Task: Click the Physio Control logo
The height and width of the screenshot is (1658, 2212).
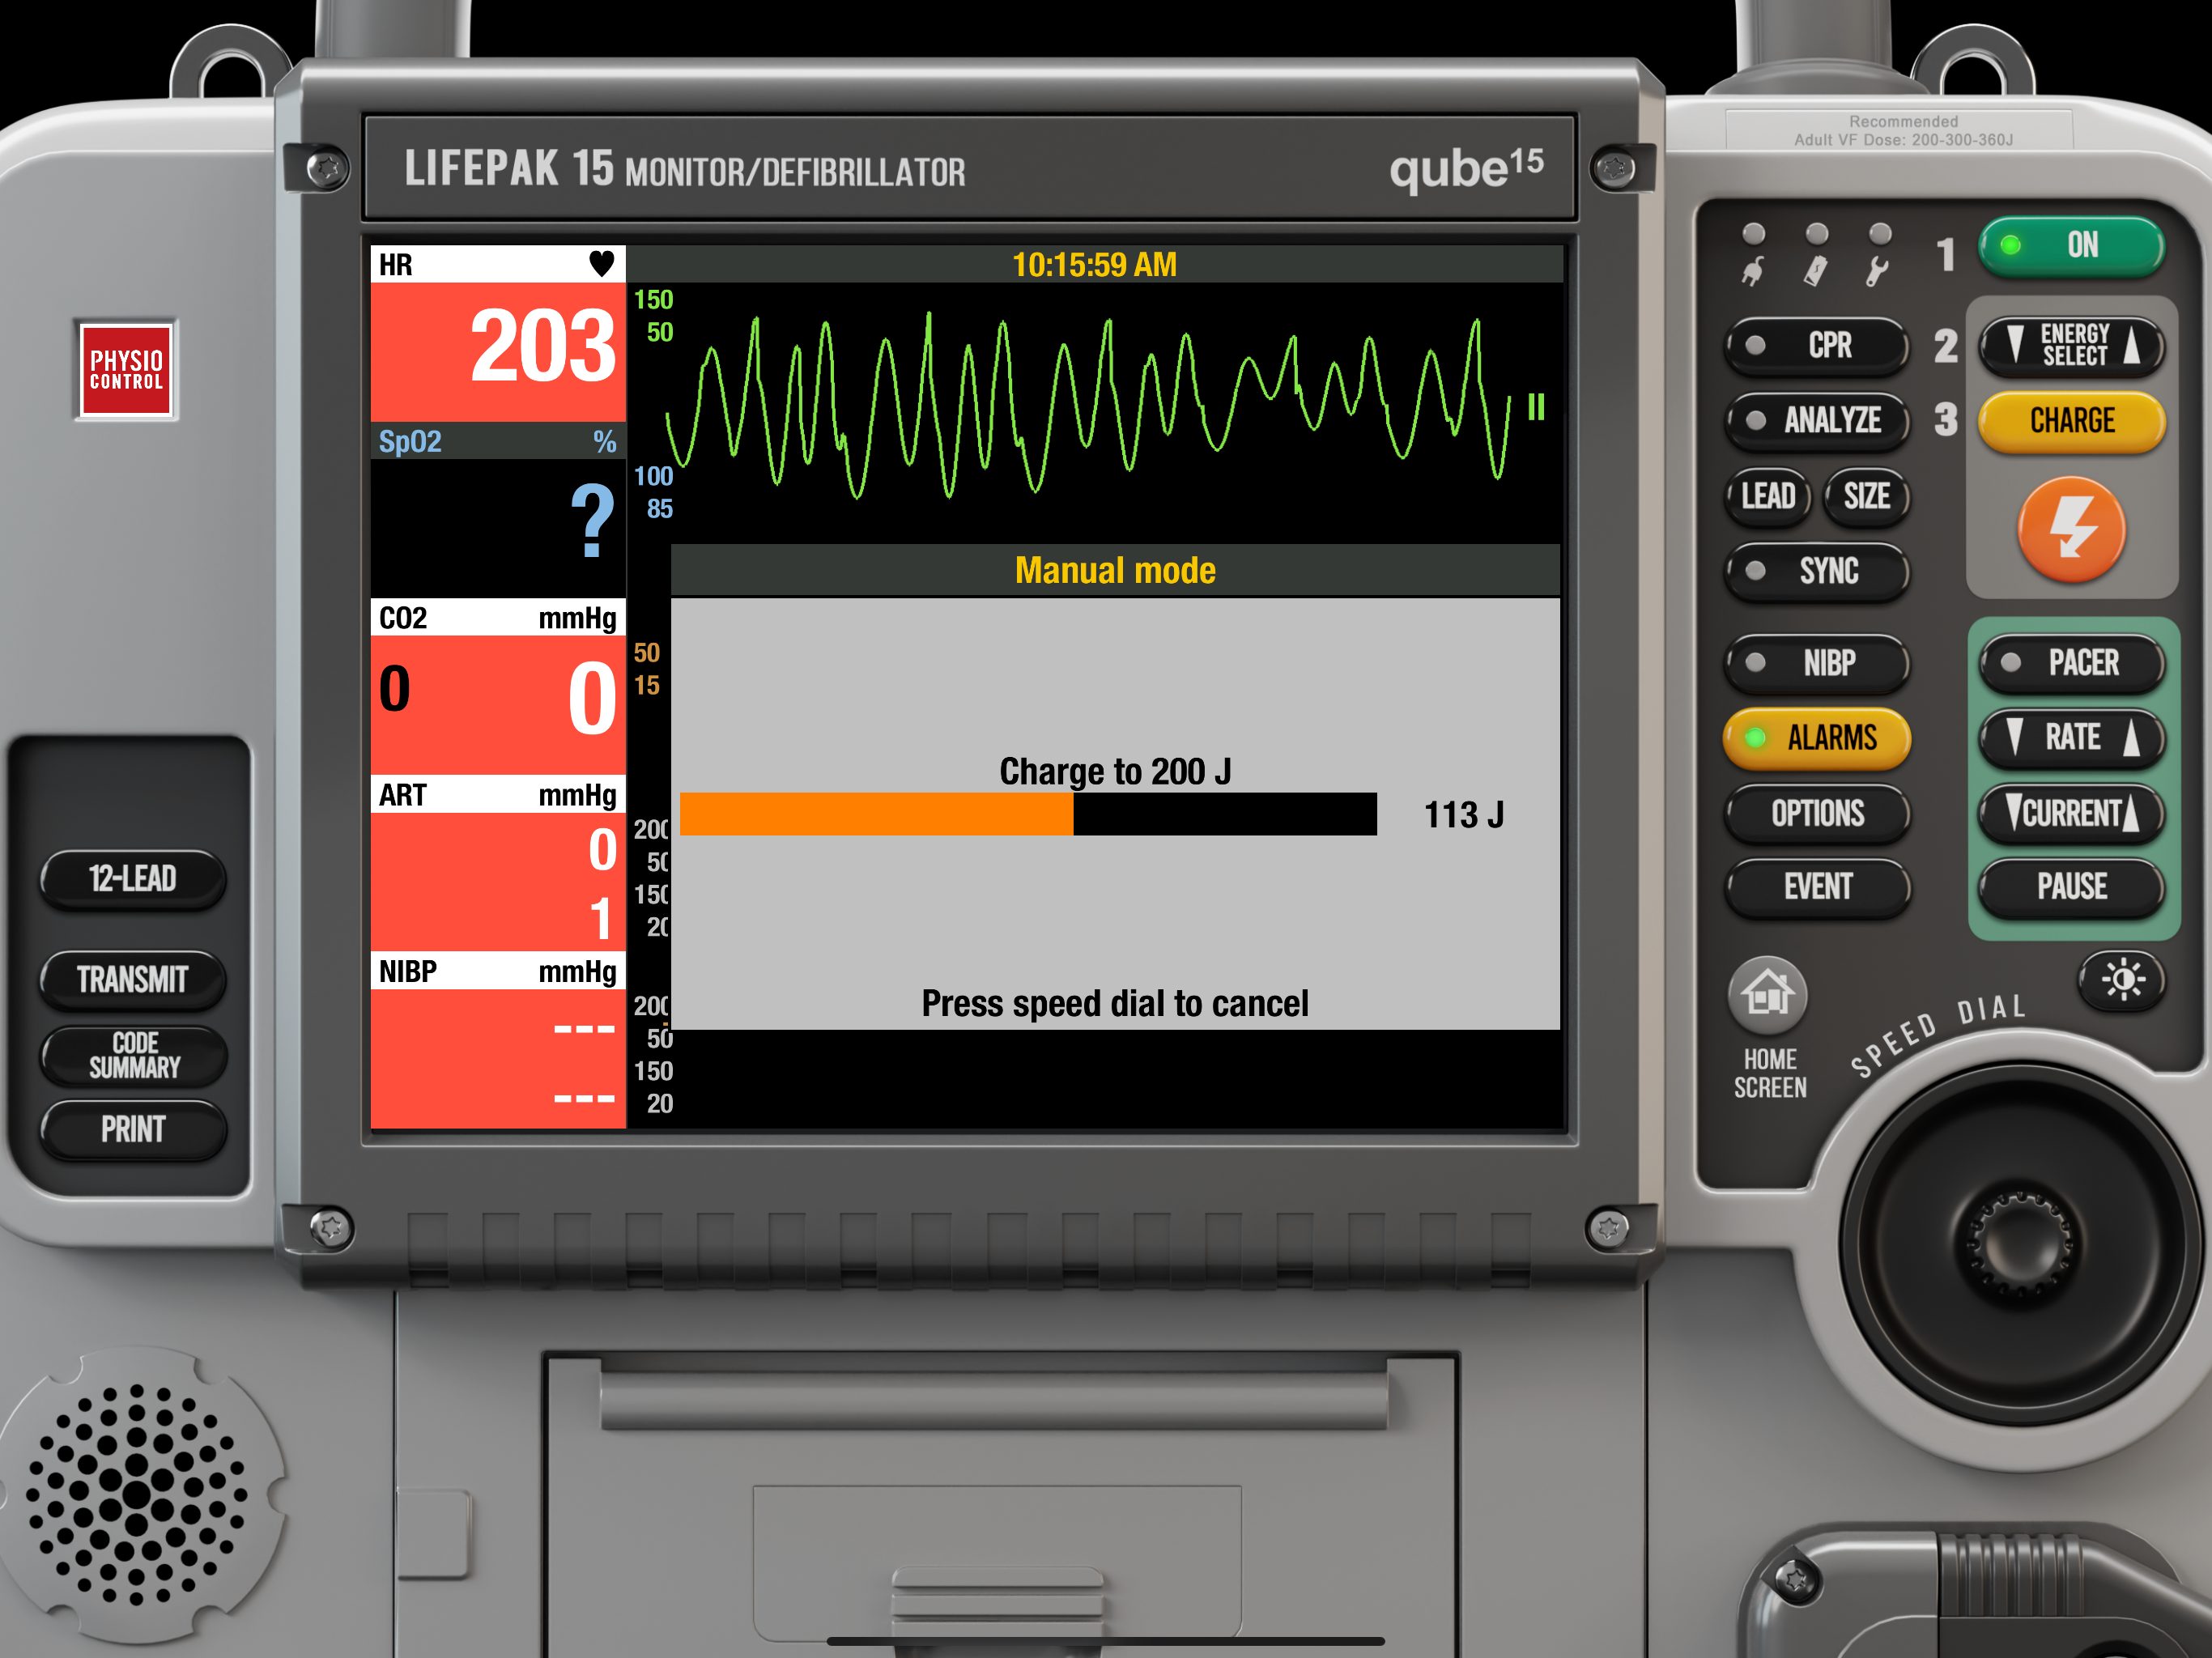Action: (x=126, y=370)
